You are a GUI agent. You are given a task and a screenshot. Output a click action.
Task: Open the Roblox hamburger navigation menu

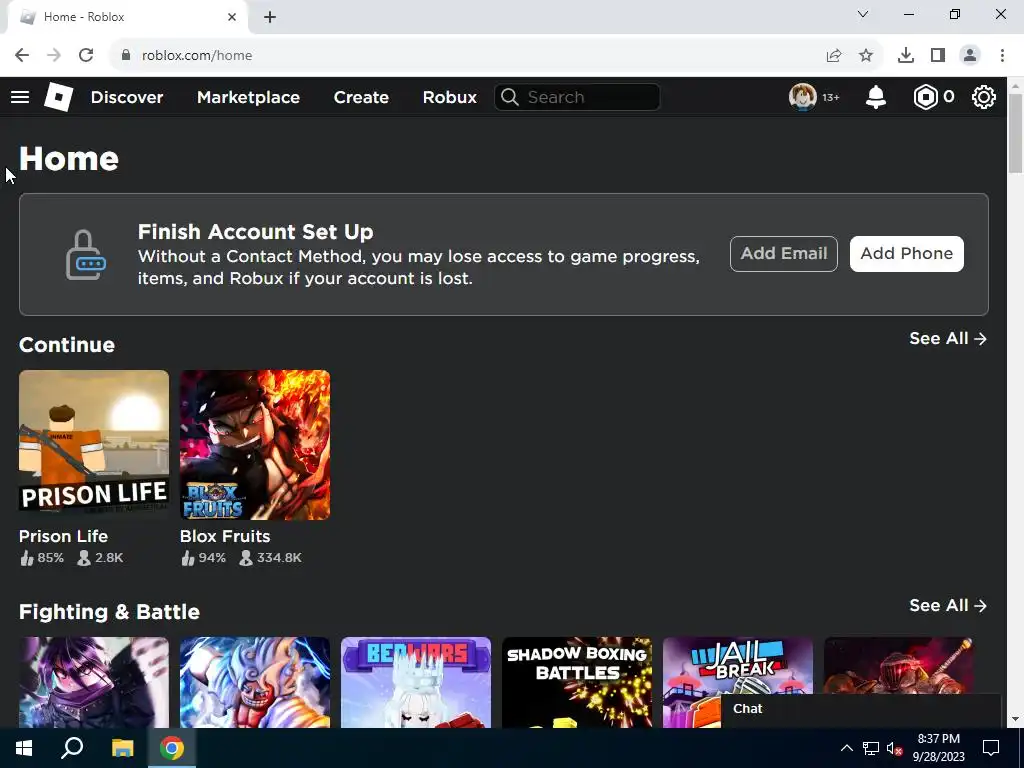[20, 97]
